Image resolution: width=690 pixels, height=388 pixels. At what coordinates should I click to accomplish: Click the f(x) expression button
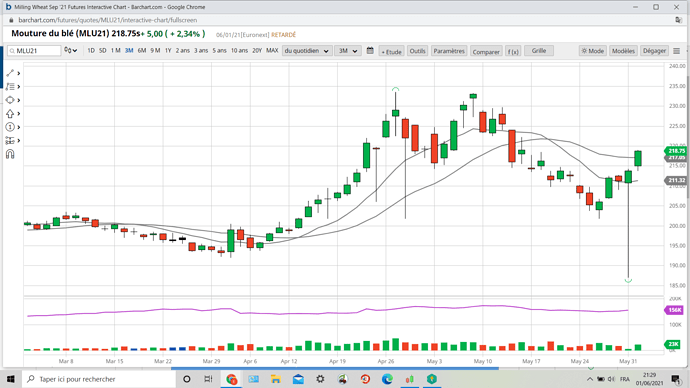(x=513, y=51)
